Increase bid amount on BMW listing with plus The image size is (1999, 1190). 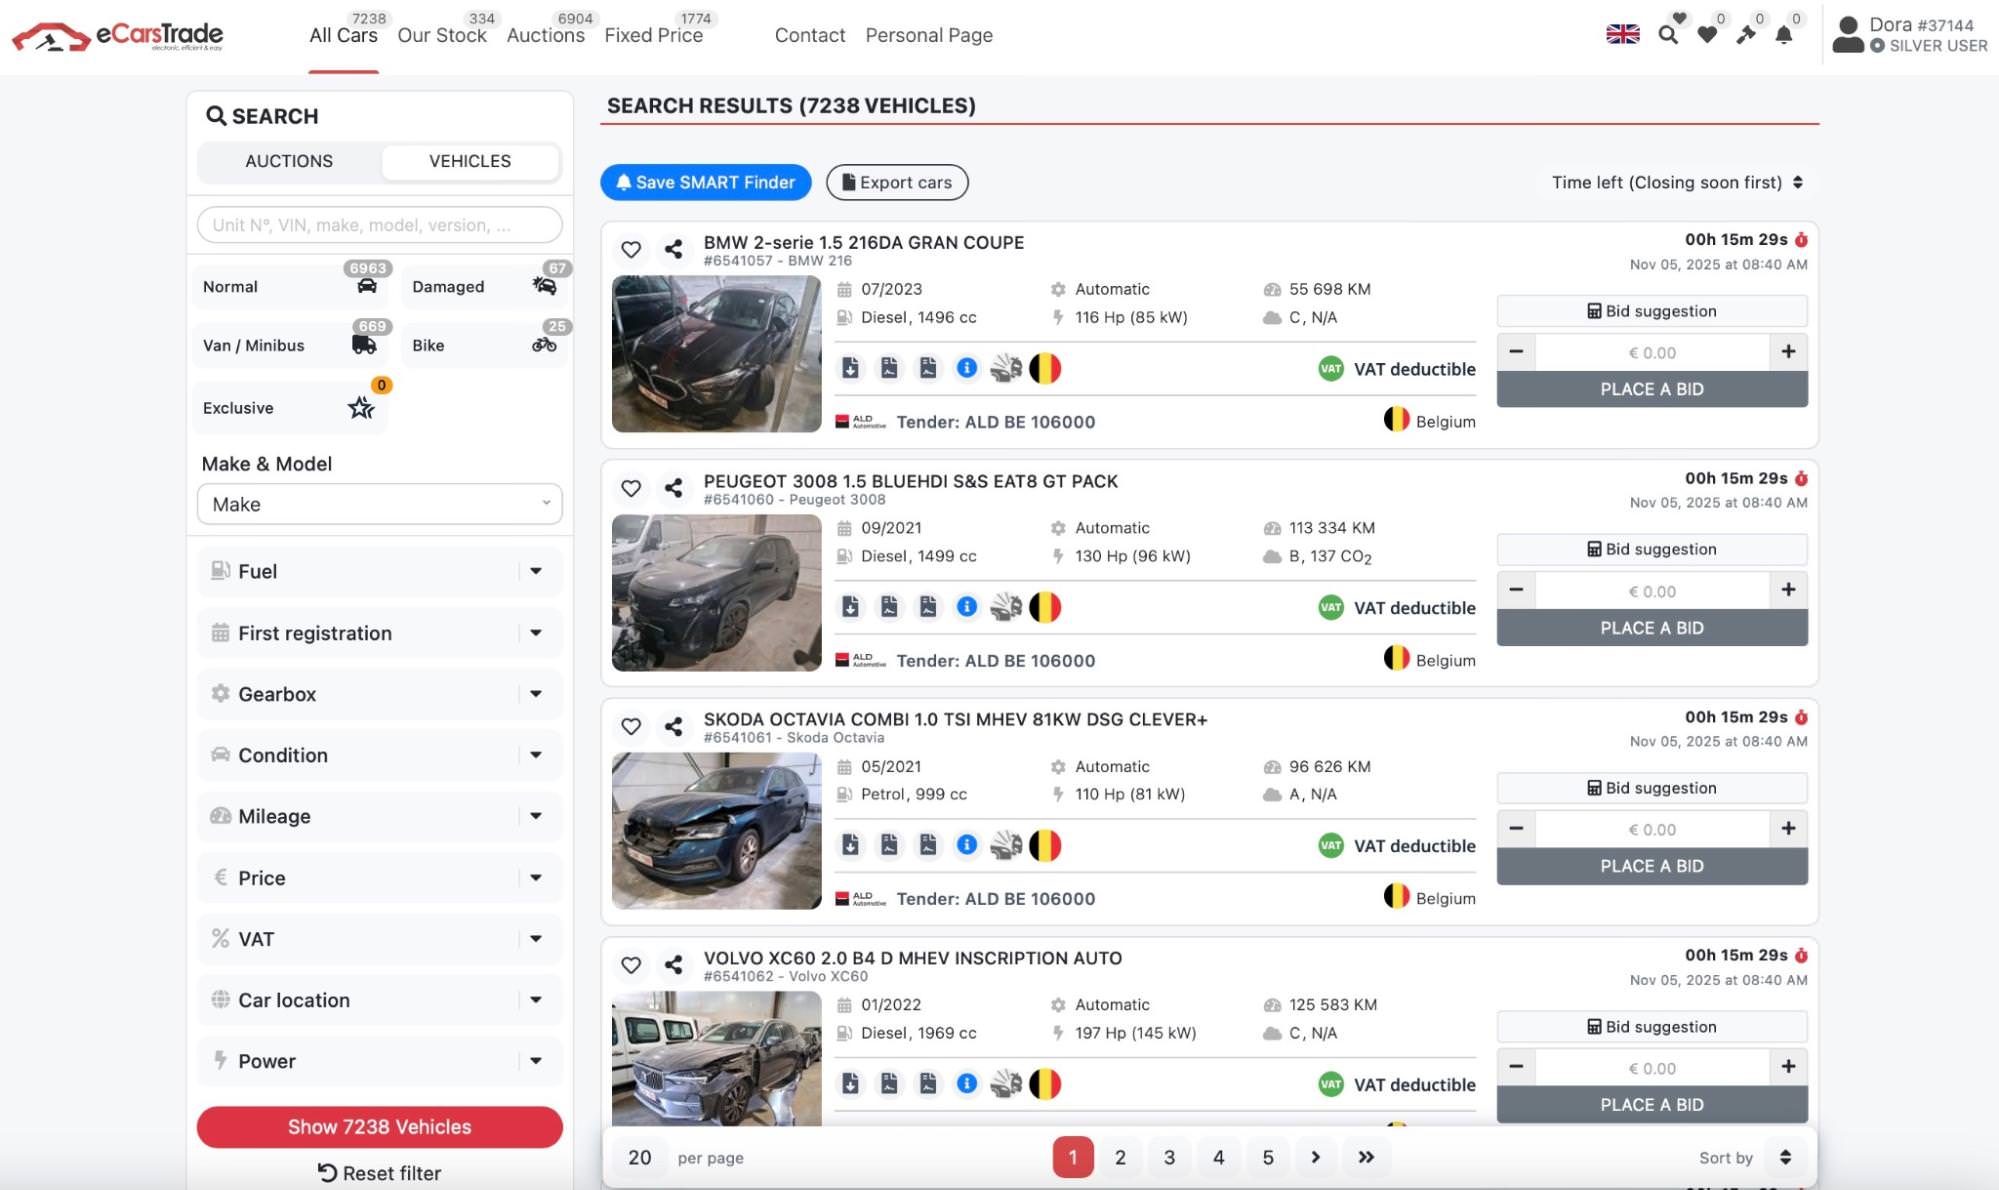(1788, 352)
